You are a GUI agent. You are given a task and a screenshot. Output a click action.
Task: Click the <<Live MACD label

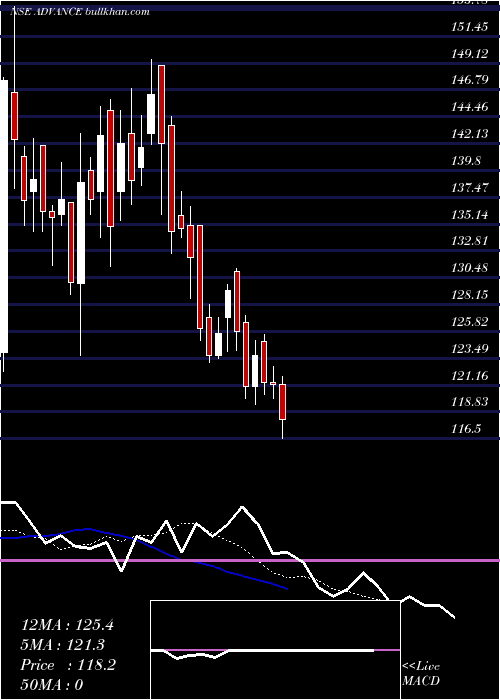click(421, 674)
